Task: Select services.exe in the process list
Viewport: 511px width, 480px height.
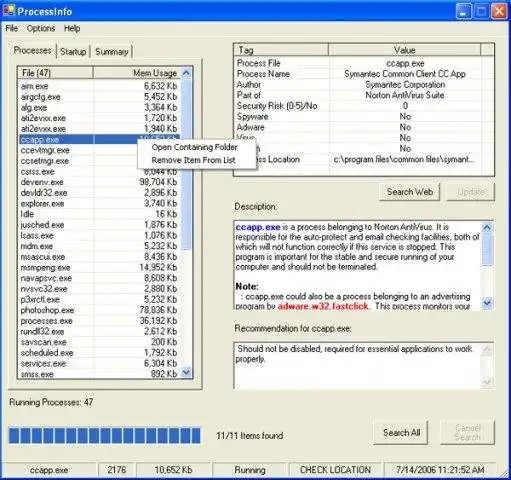Action: tap(99, 364)
